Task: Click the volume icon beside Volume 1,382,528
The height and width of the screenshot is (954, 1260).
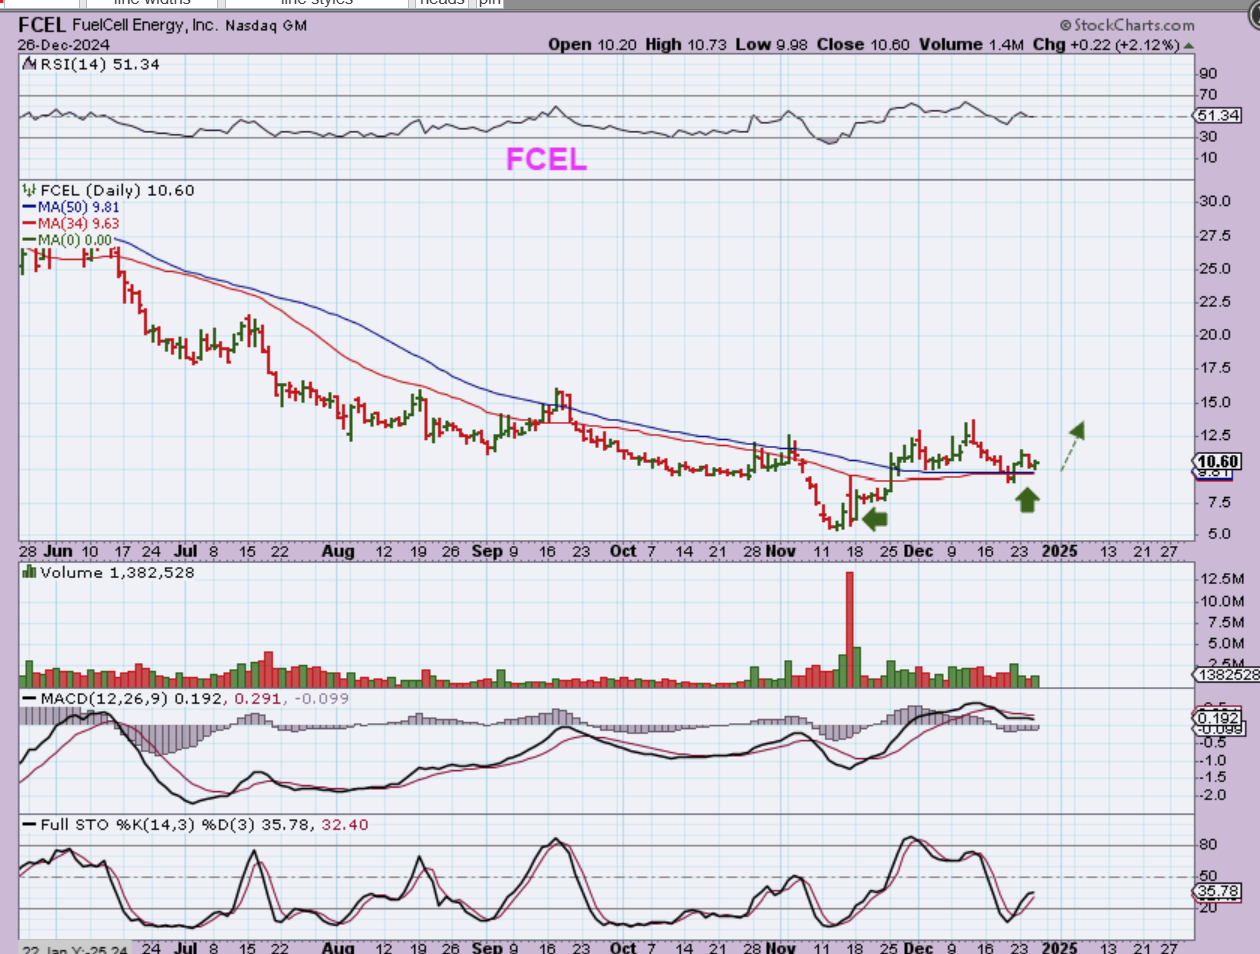Action: pyautogui.click(x=30, y=573)
